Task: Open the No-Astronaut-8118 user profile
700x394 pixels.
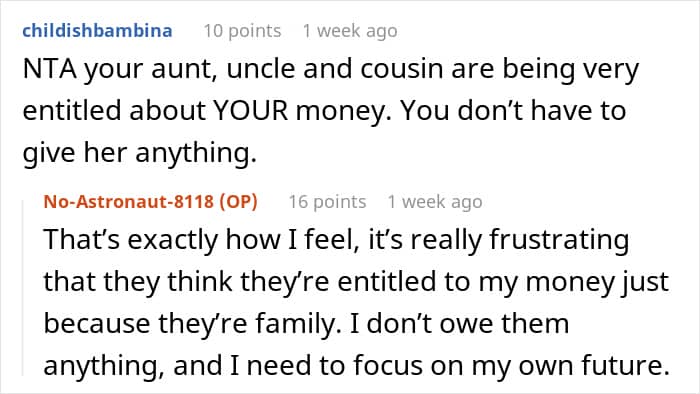Action: tap(129, 202)
